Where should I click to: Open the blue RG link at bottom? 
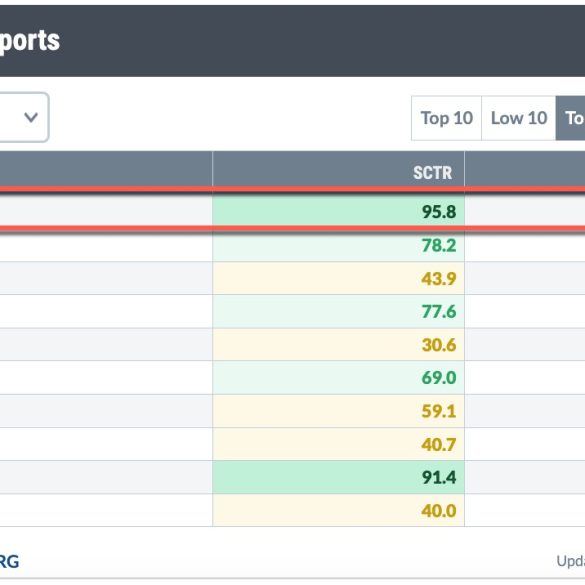click(x=9, y=561)
